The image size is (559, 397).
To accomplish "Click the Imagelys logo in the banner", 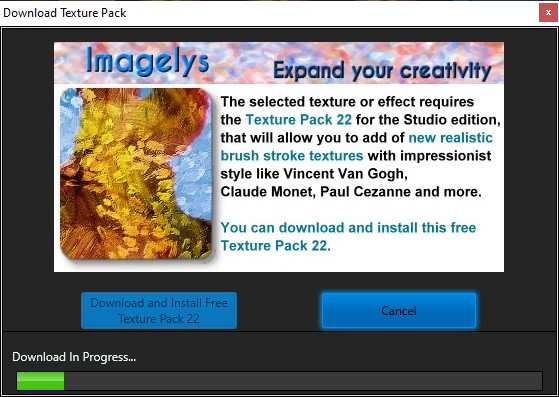I will tap(147, 62).
